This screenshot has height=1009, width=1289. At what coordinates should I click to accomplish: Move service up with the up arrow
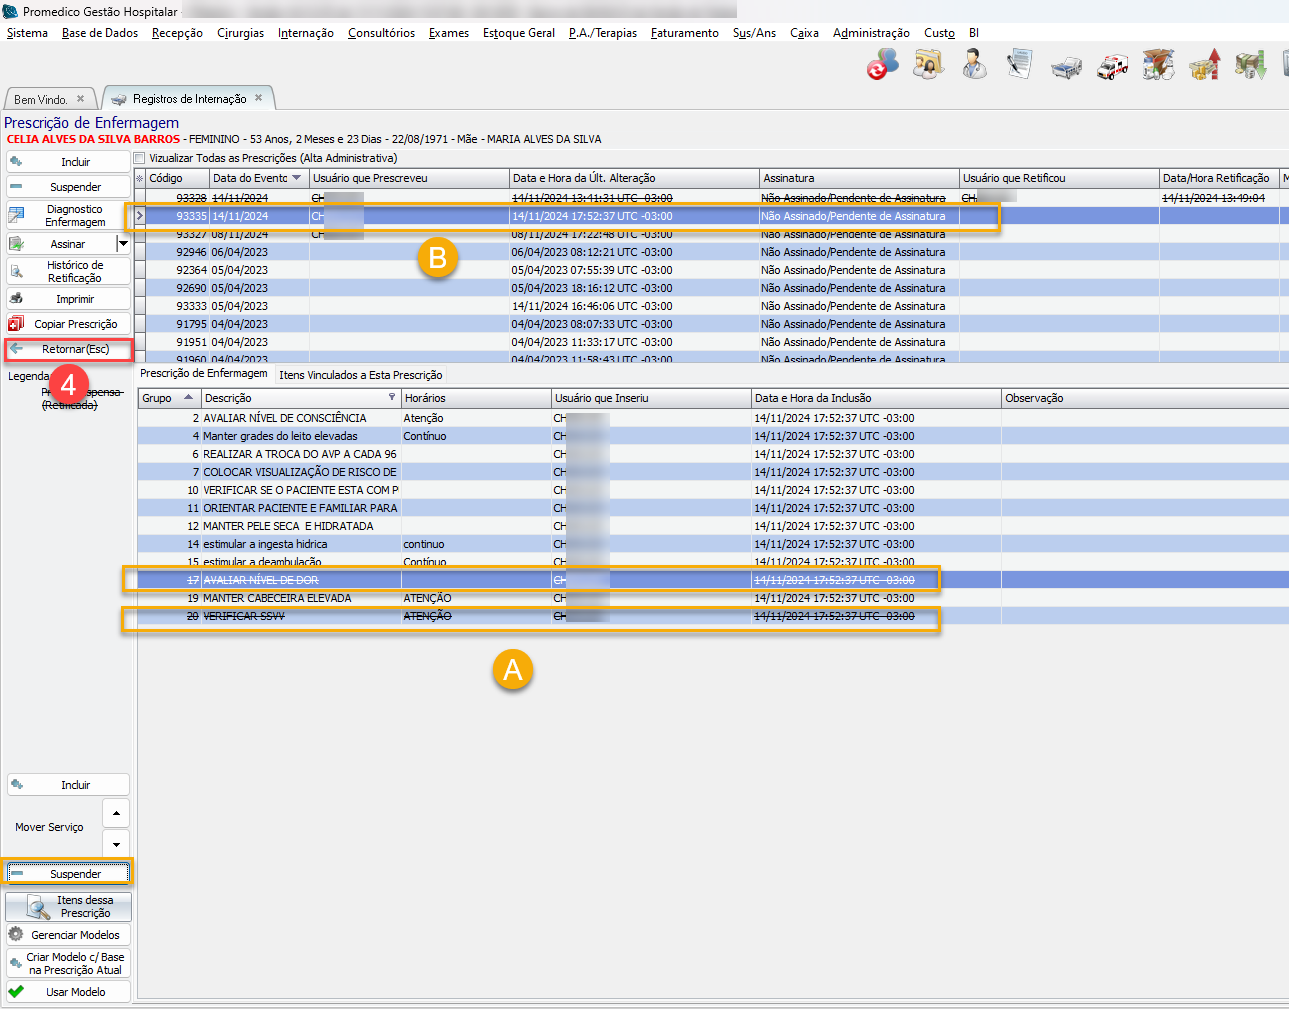pos(116,813)
